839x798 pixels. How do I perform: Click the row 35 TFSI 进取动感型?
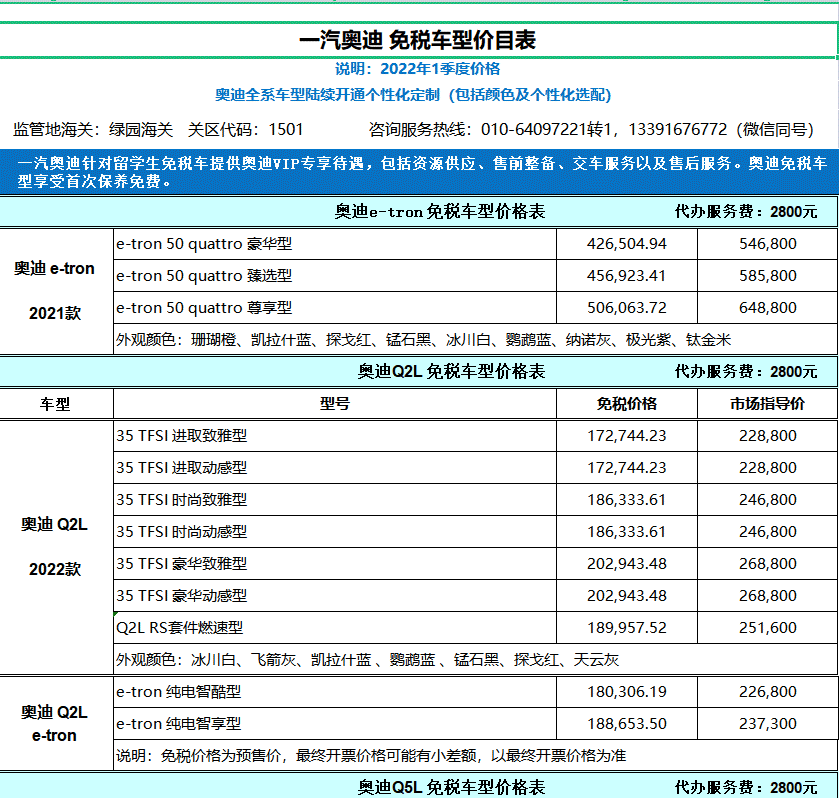[x=335, y=468]
